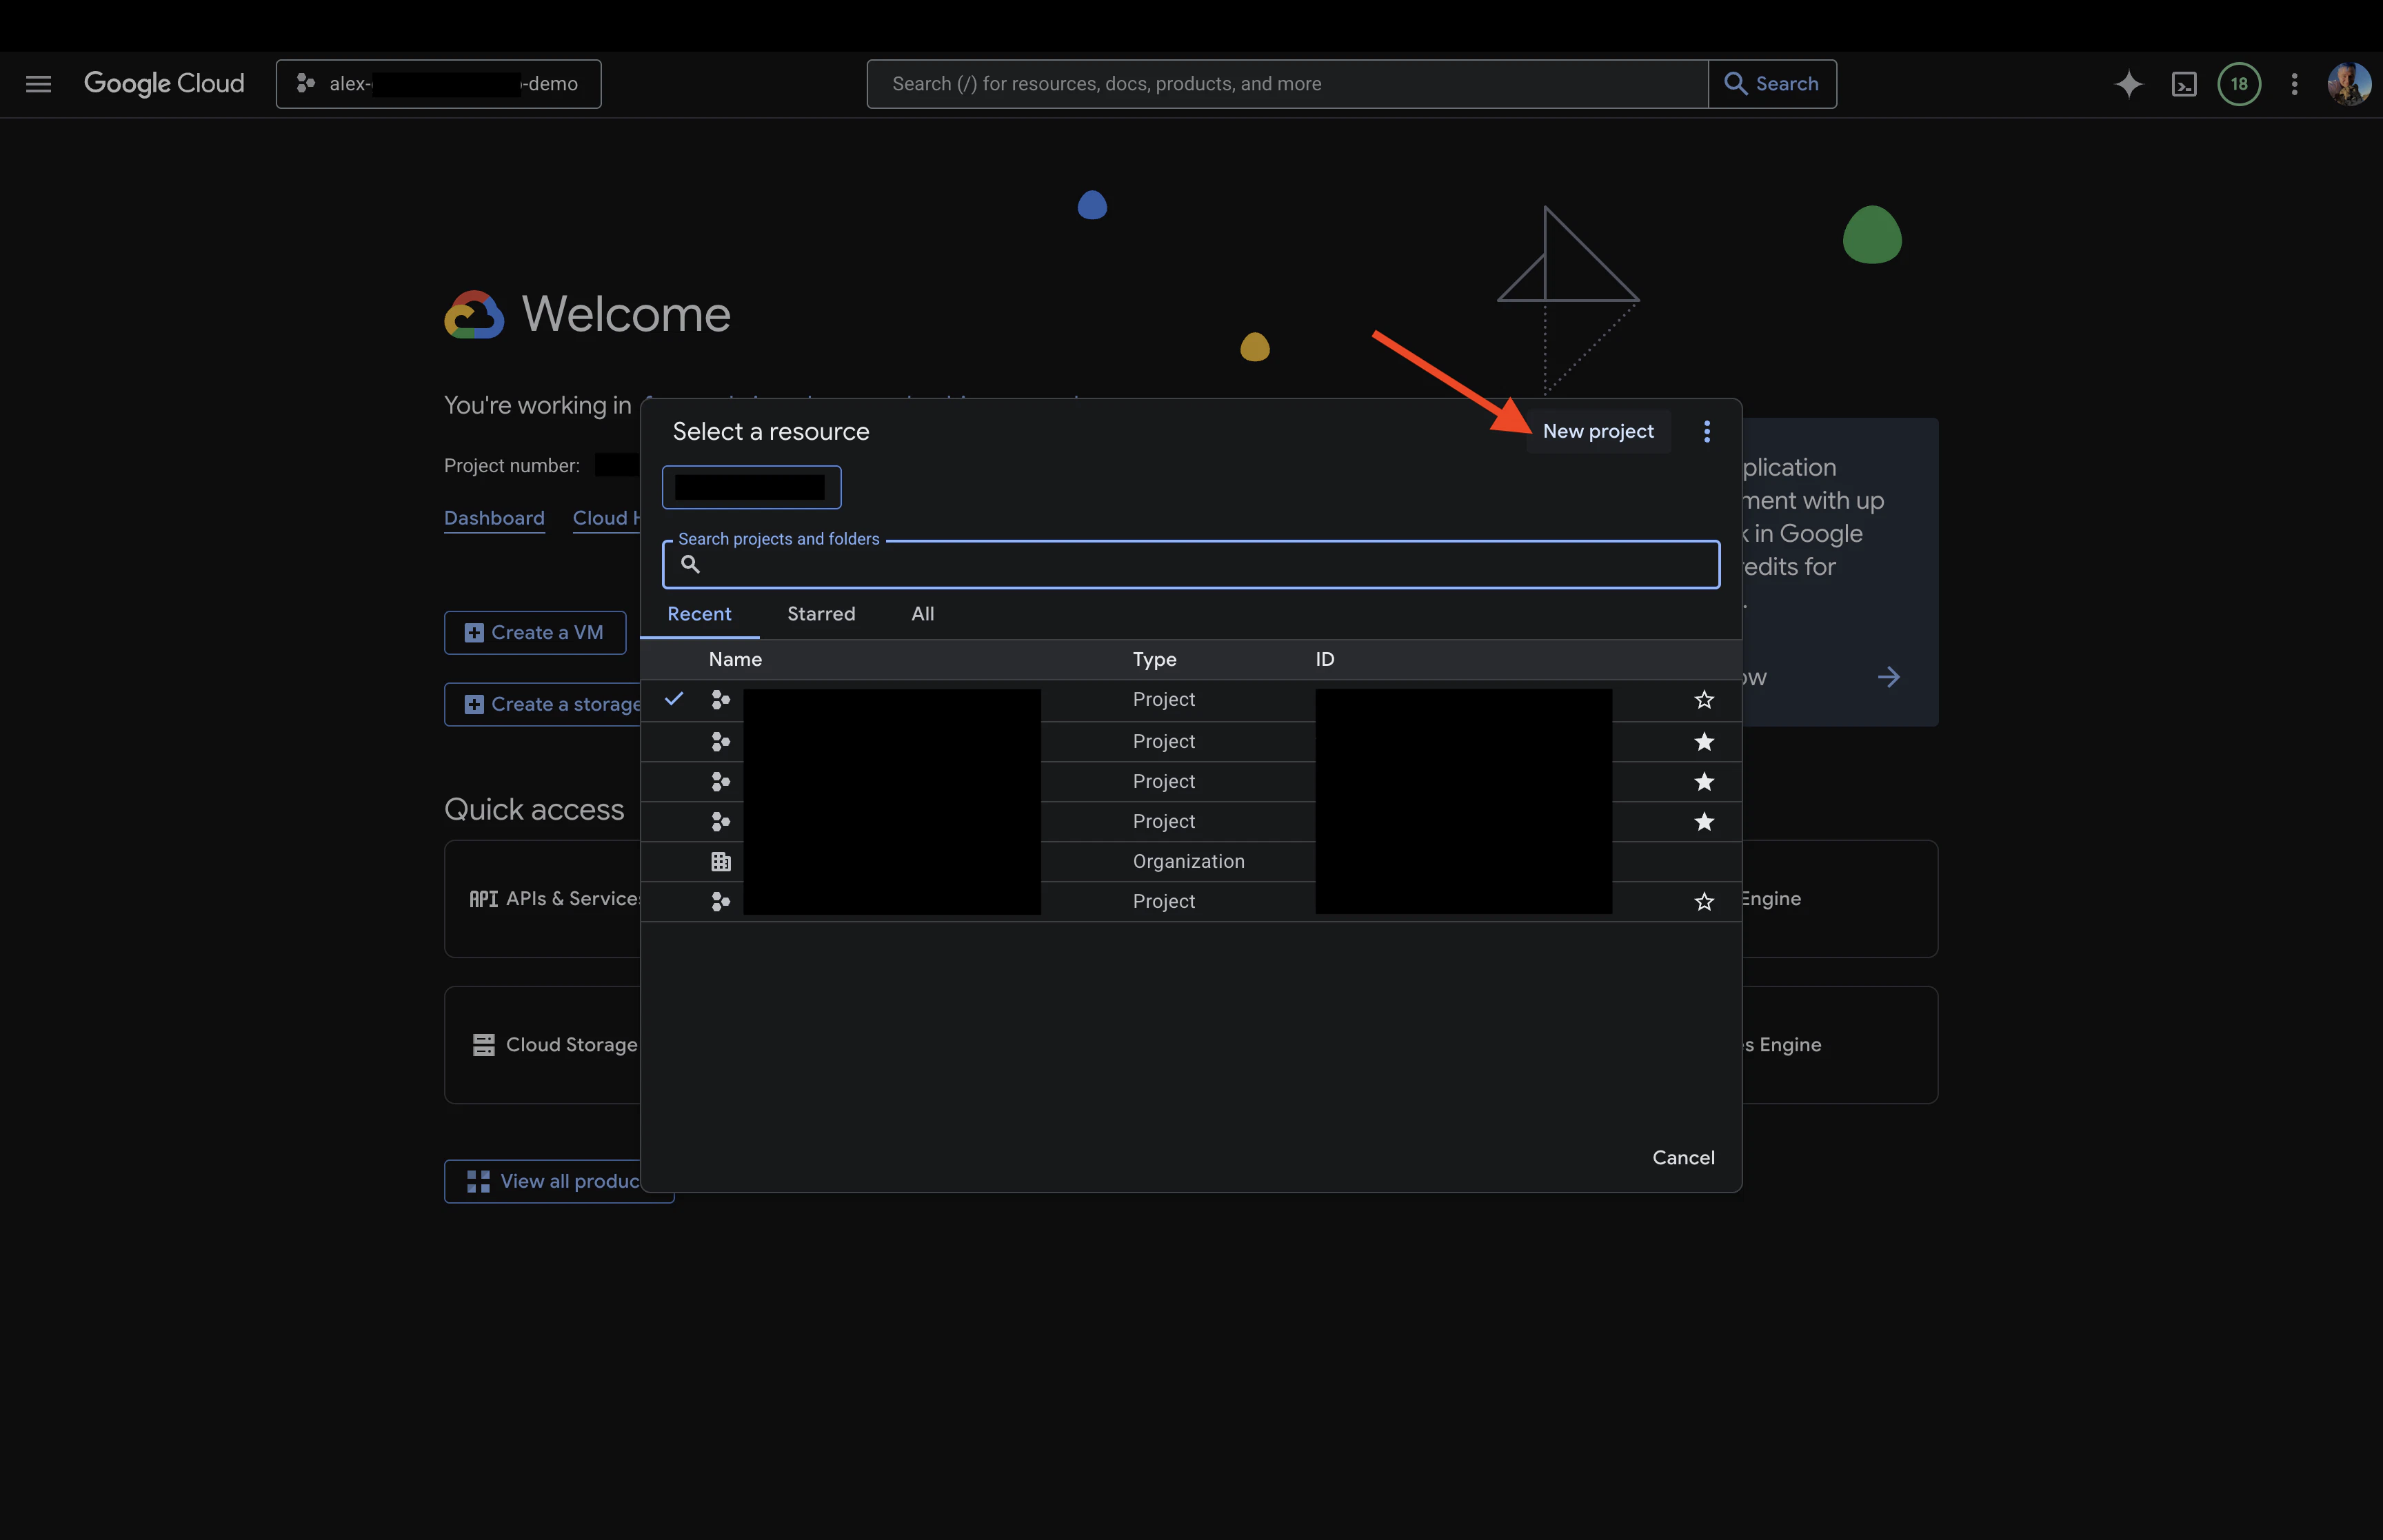Click project icon in last row
Screen dimensions: 2383x1540
click(720, 901)
